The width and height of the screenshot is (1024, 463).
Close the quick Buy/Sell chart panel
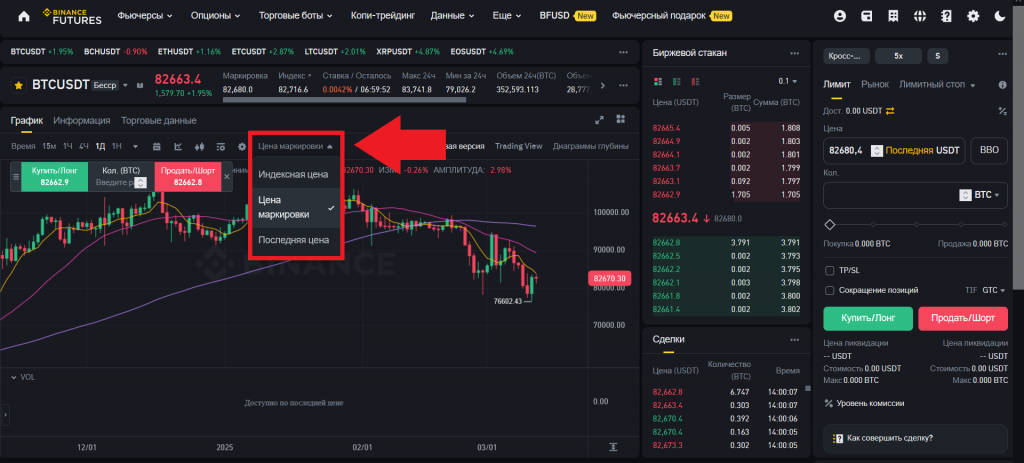pos(227,176)
